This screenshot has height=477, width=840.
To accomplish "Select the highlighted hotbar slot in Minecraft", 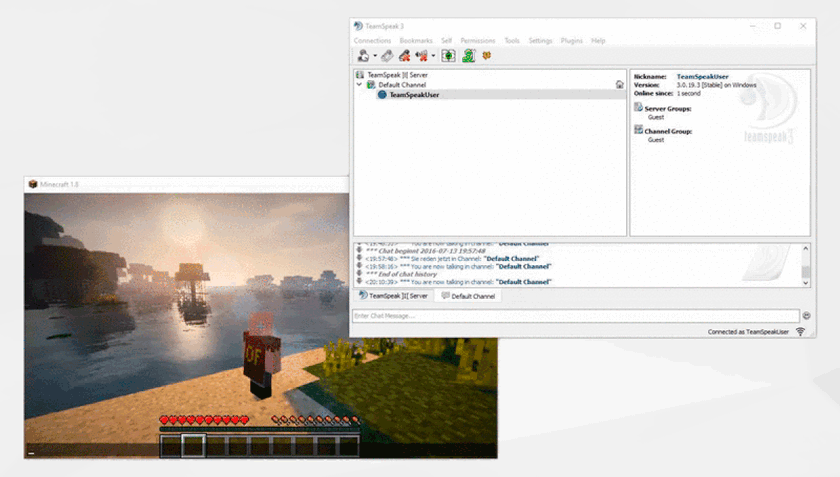I will (193, 446).
